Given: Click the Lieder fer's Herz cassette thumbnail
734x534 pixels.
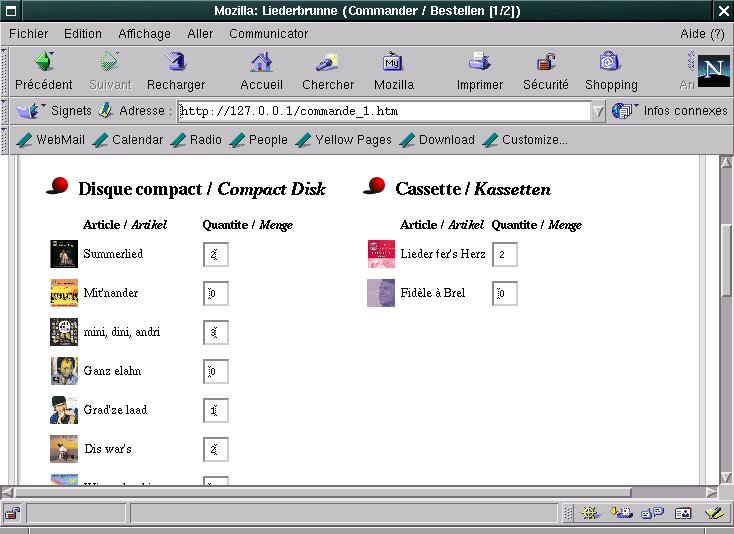Looking at the screenshot, I should coord(381,254).
